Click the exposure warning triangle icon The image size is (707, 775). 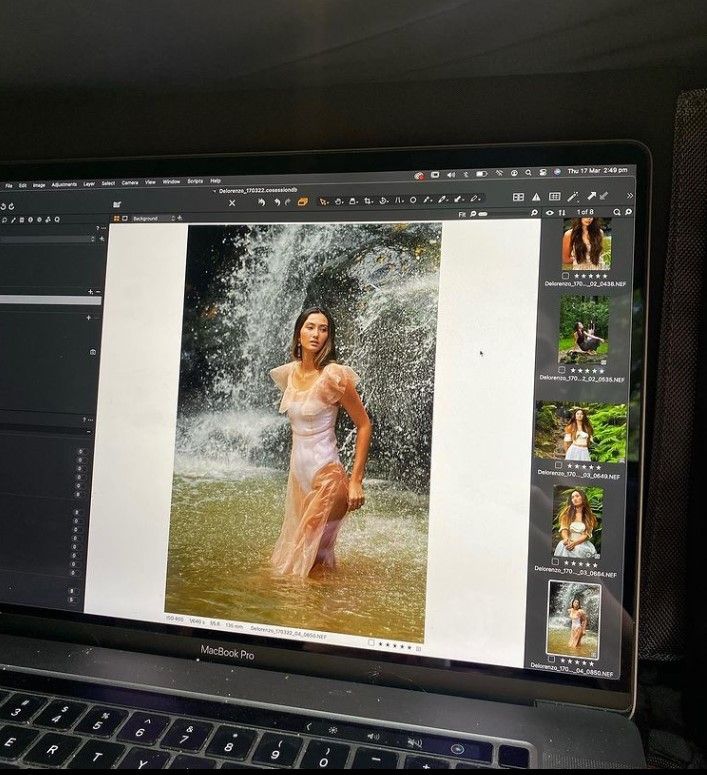[536, 197]
